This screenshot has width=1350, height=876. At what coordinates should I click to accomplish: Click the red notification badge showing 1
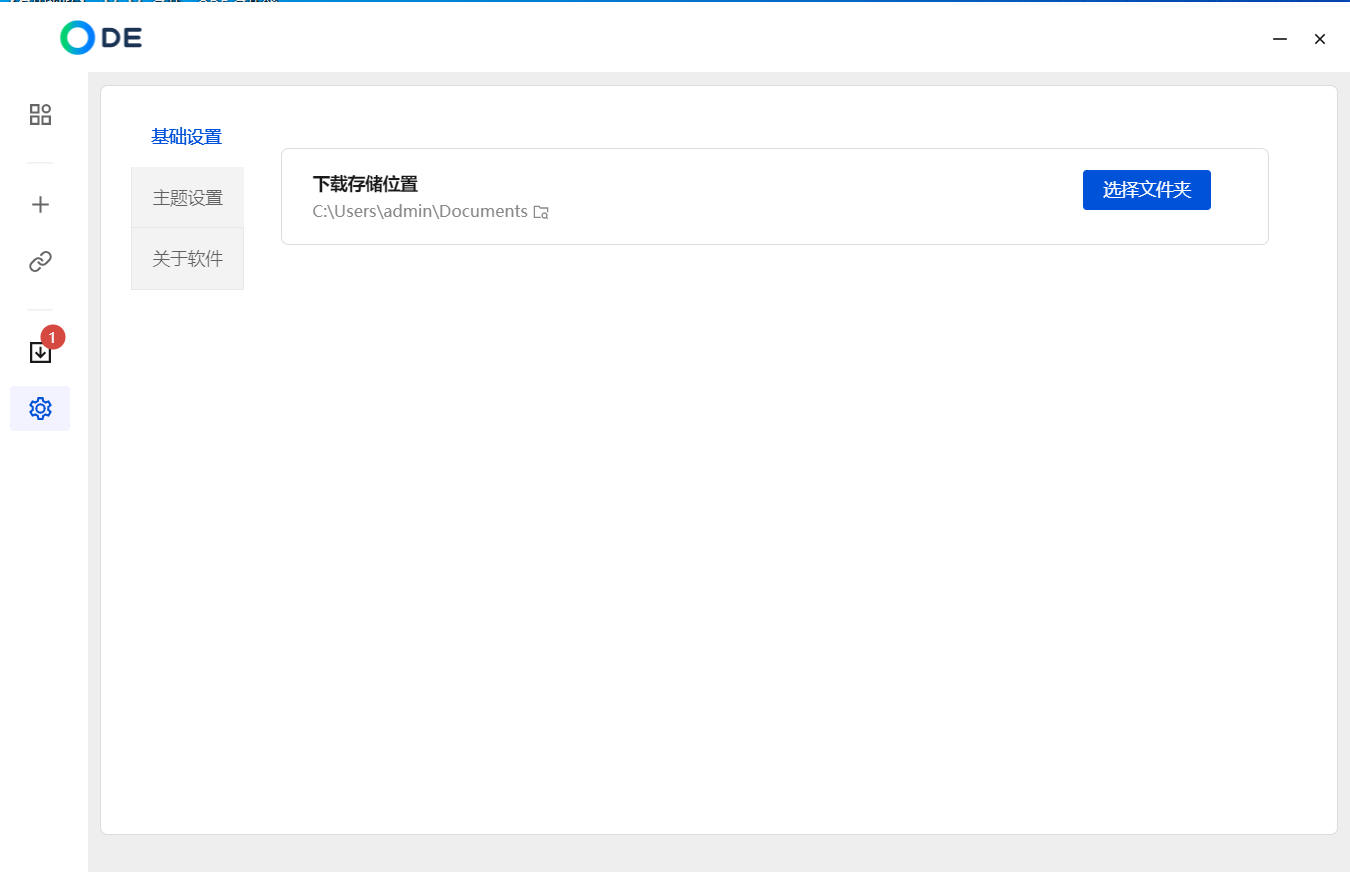[53, 338]
